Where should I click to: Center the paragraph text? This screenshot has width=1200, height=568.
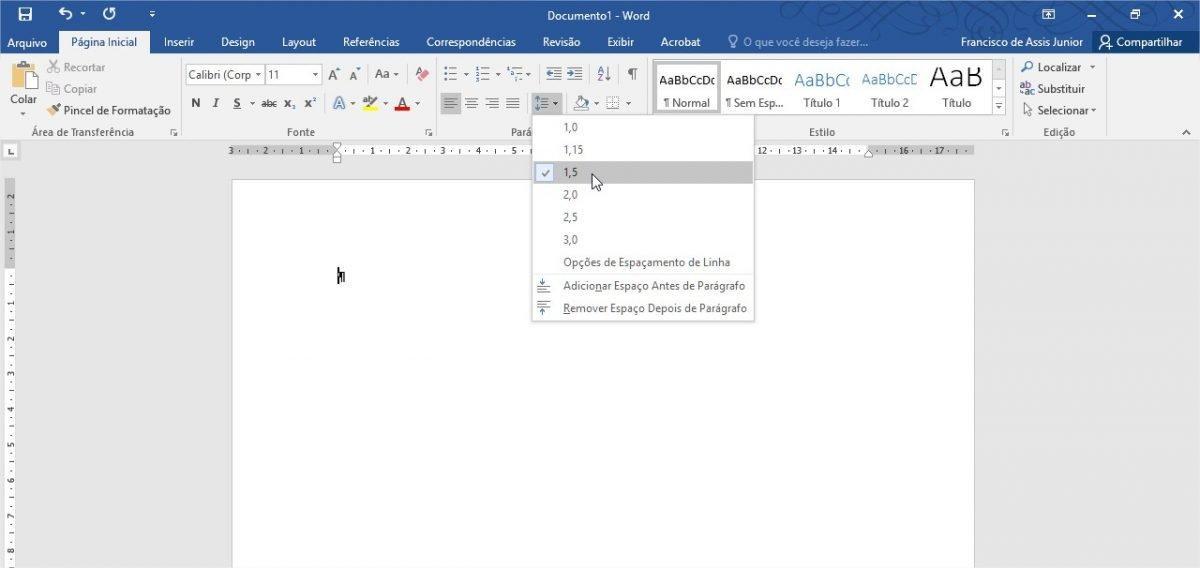pyautogui.click(x=471, y=103)
